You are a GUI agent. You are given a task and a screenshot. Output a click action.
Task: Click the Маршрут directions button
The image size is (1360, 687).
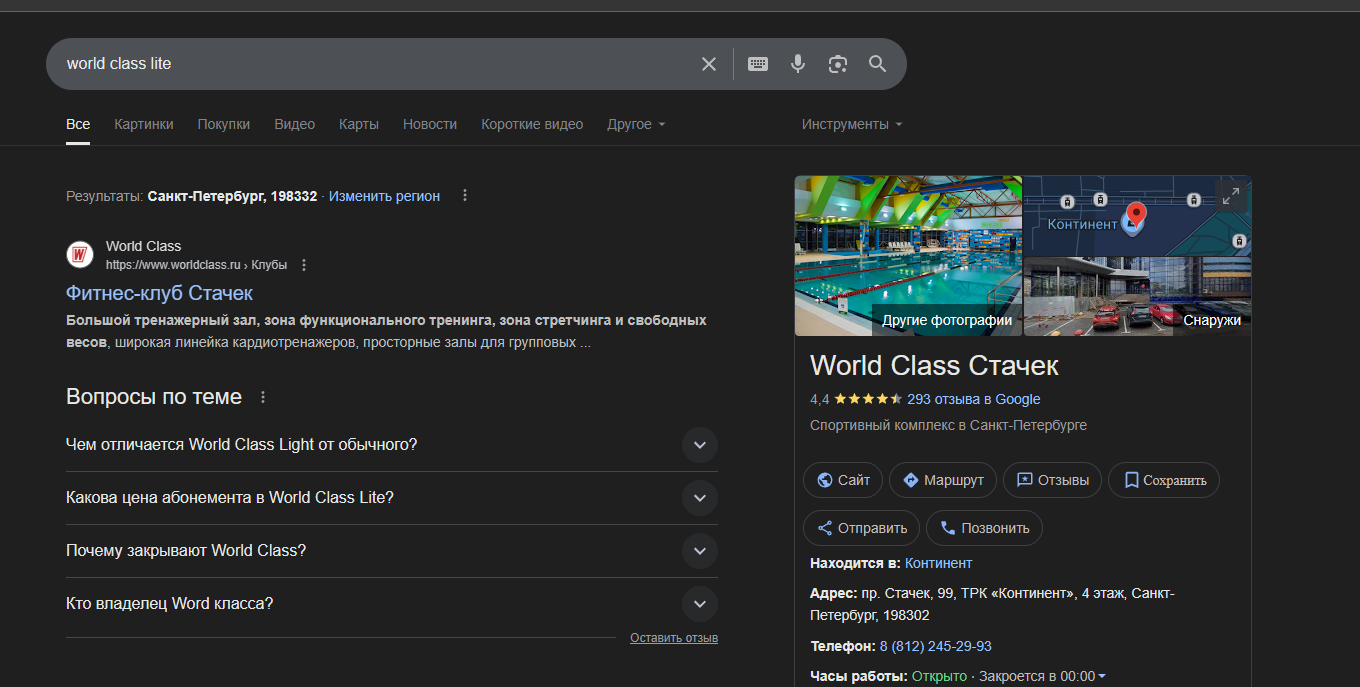[x=943, y=480]
